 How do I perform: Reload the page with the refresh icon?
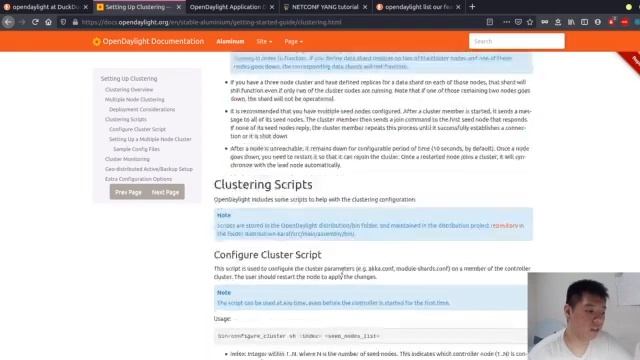(x=35, y=22)
